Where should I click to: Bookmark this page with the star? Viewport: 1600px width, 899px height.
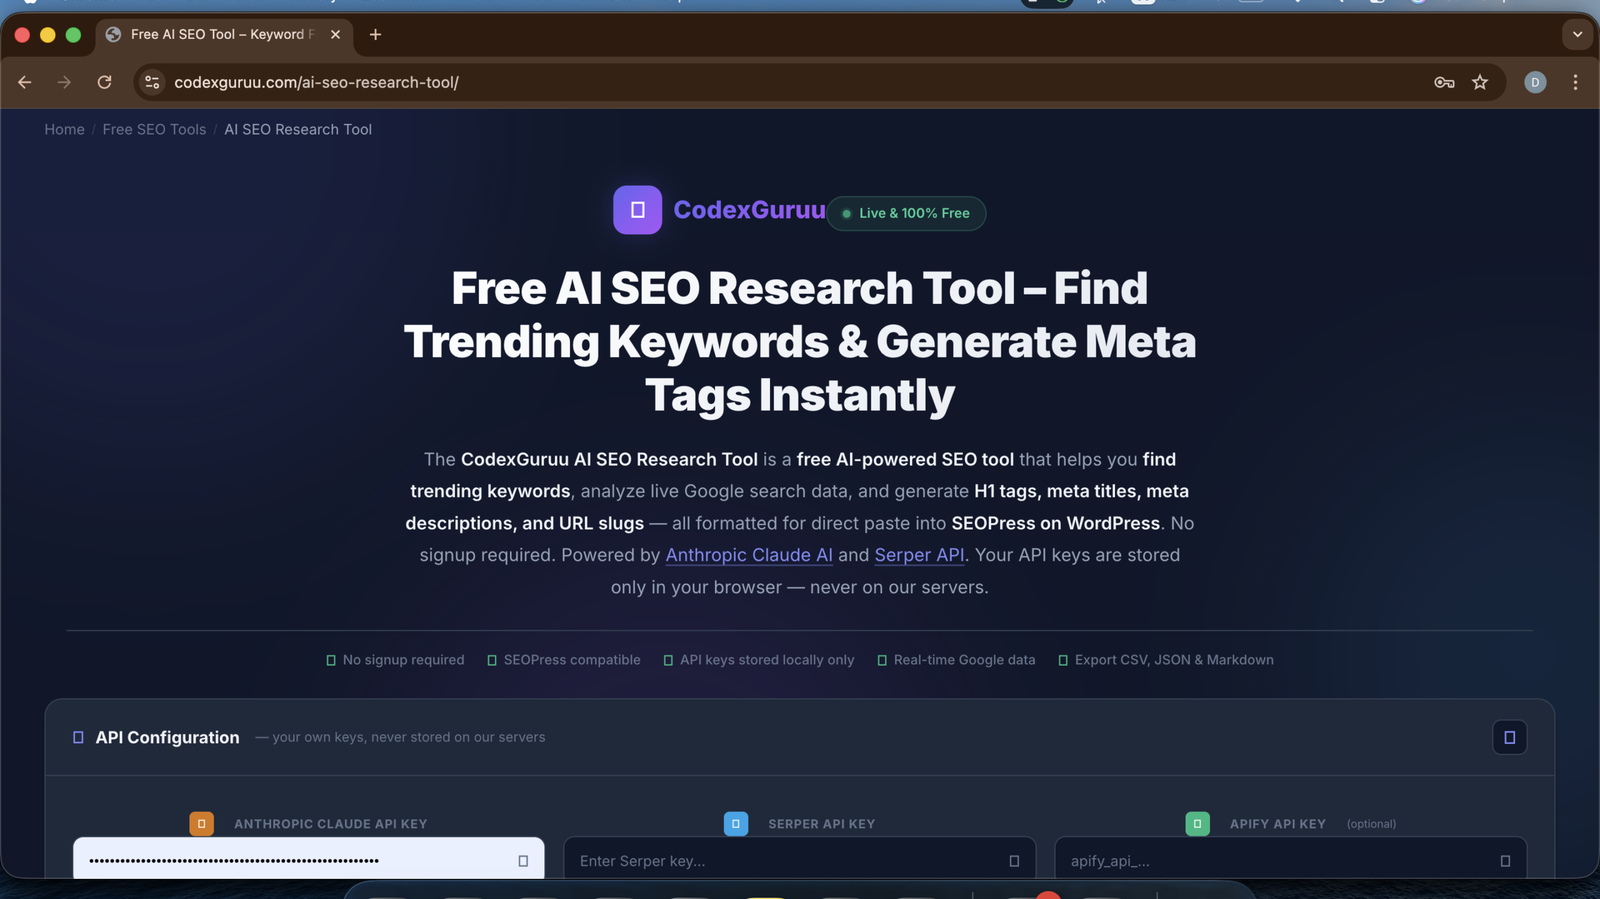(1480, 82)
